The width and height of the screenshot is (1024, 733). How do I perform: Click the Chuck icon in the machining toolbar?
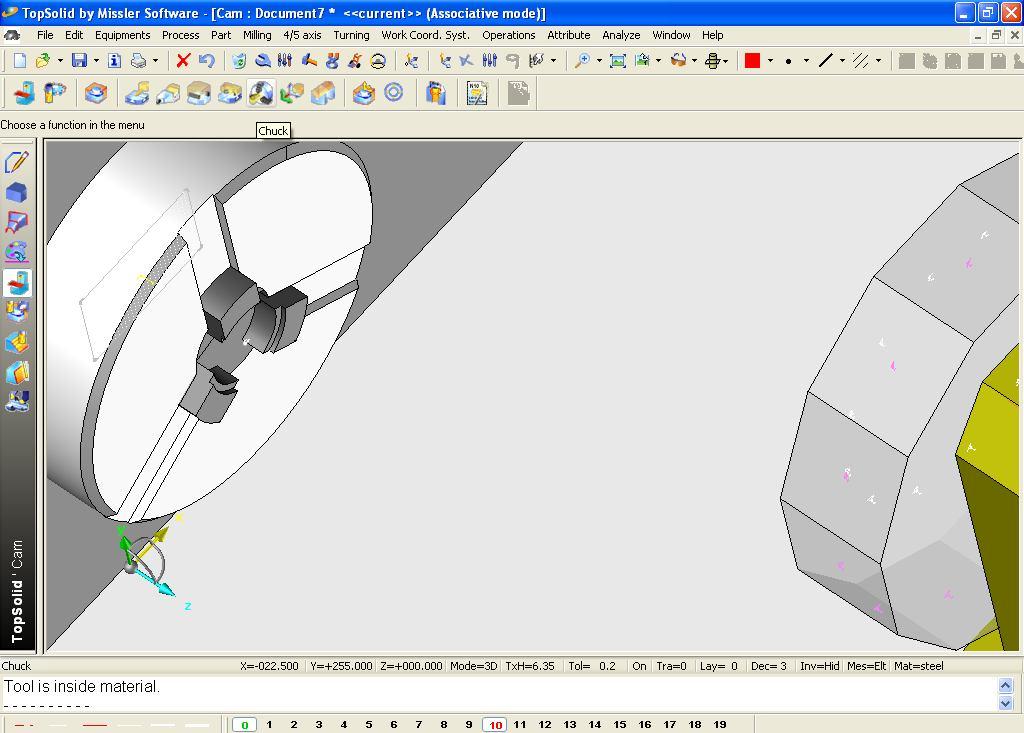coord(261,93)
